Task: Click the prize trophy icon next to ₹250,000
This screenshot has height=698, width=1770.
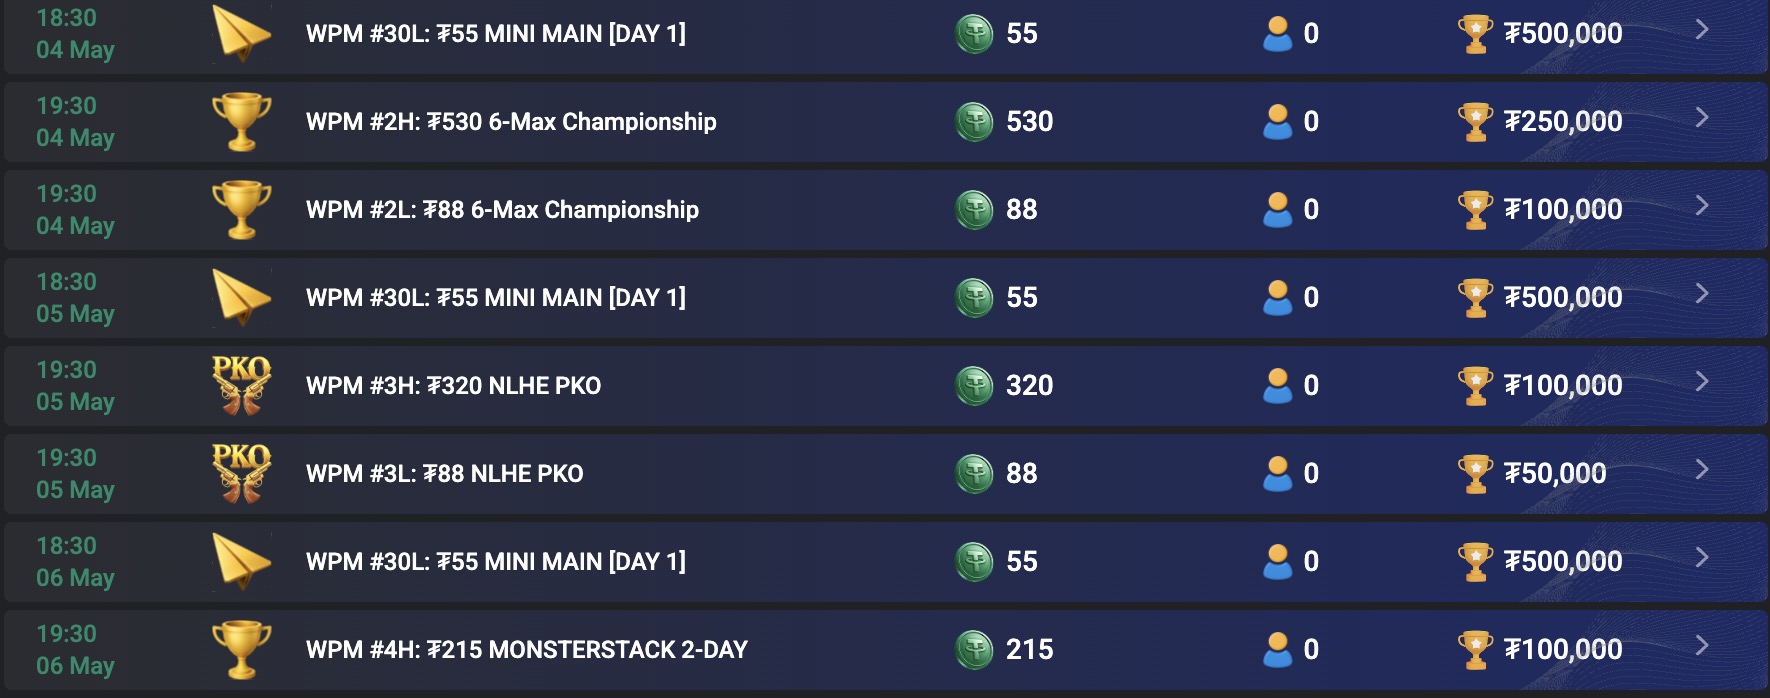Action: (1475, 121)
